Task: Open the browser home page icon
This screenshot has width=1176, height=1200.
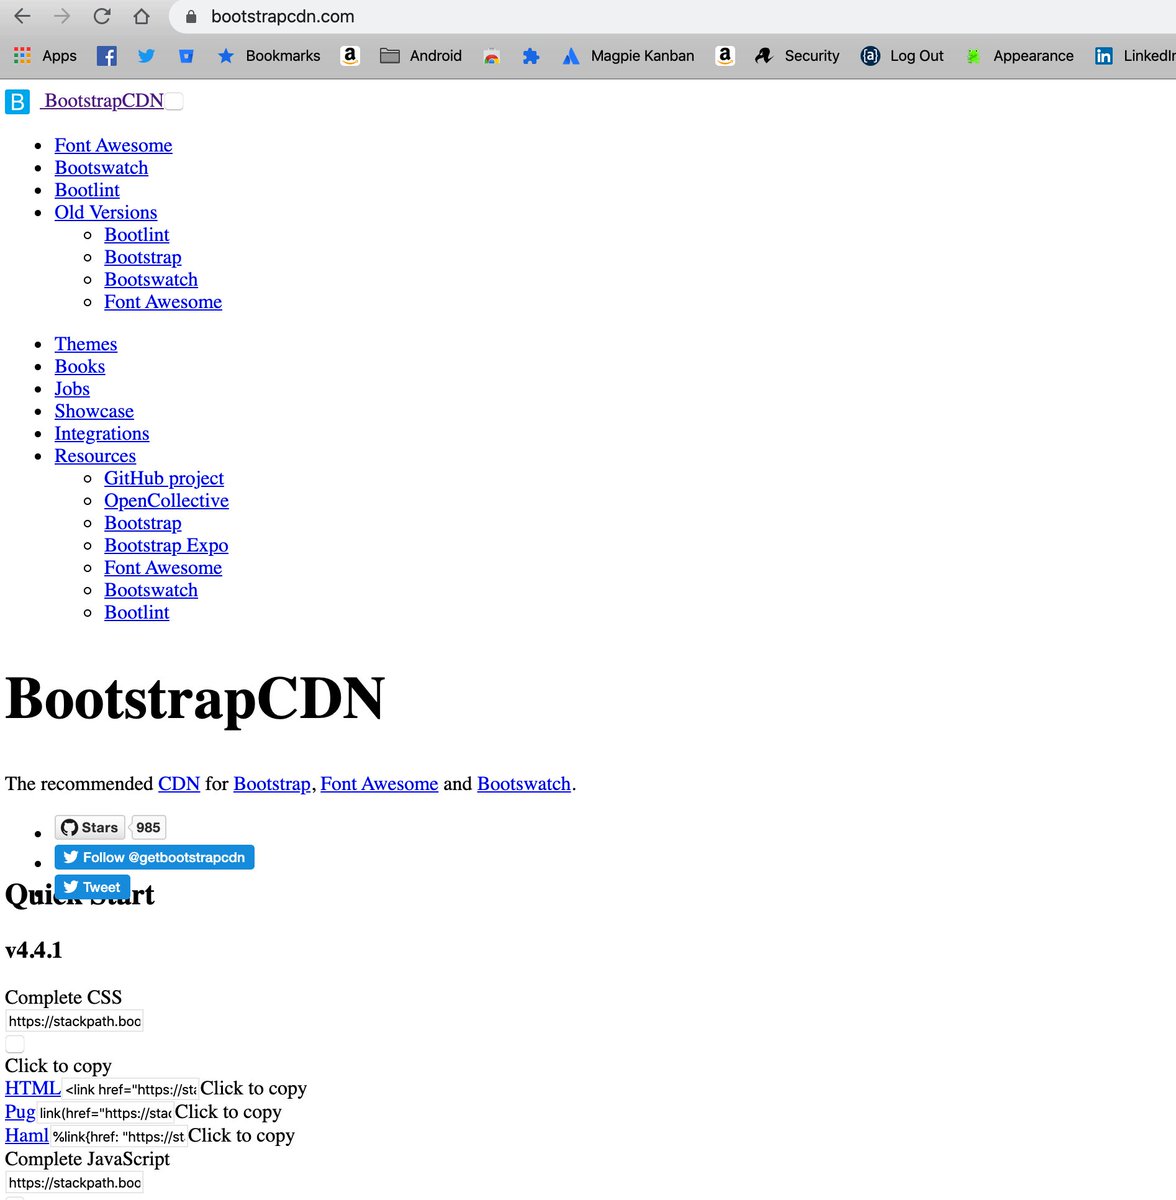Action: pyautogui.click(x=142, y=16)
